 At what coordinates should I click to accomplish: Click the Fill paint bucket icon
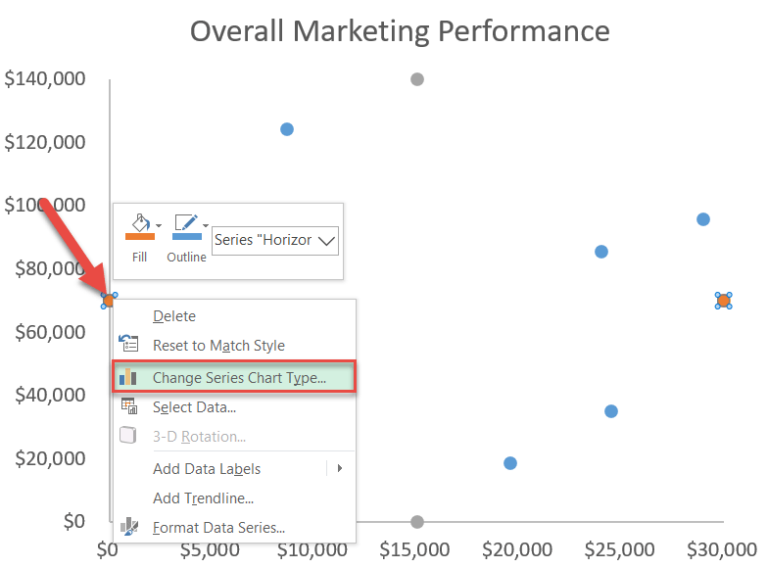140,223
